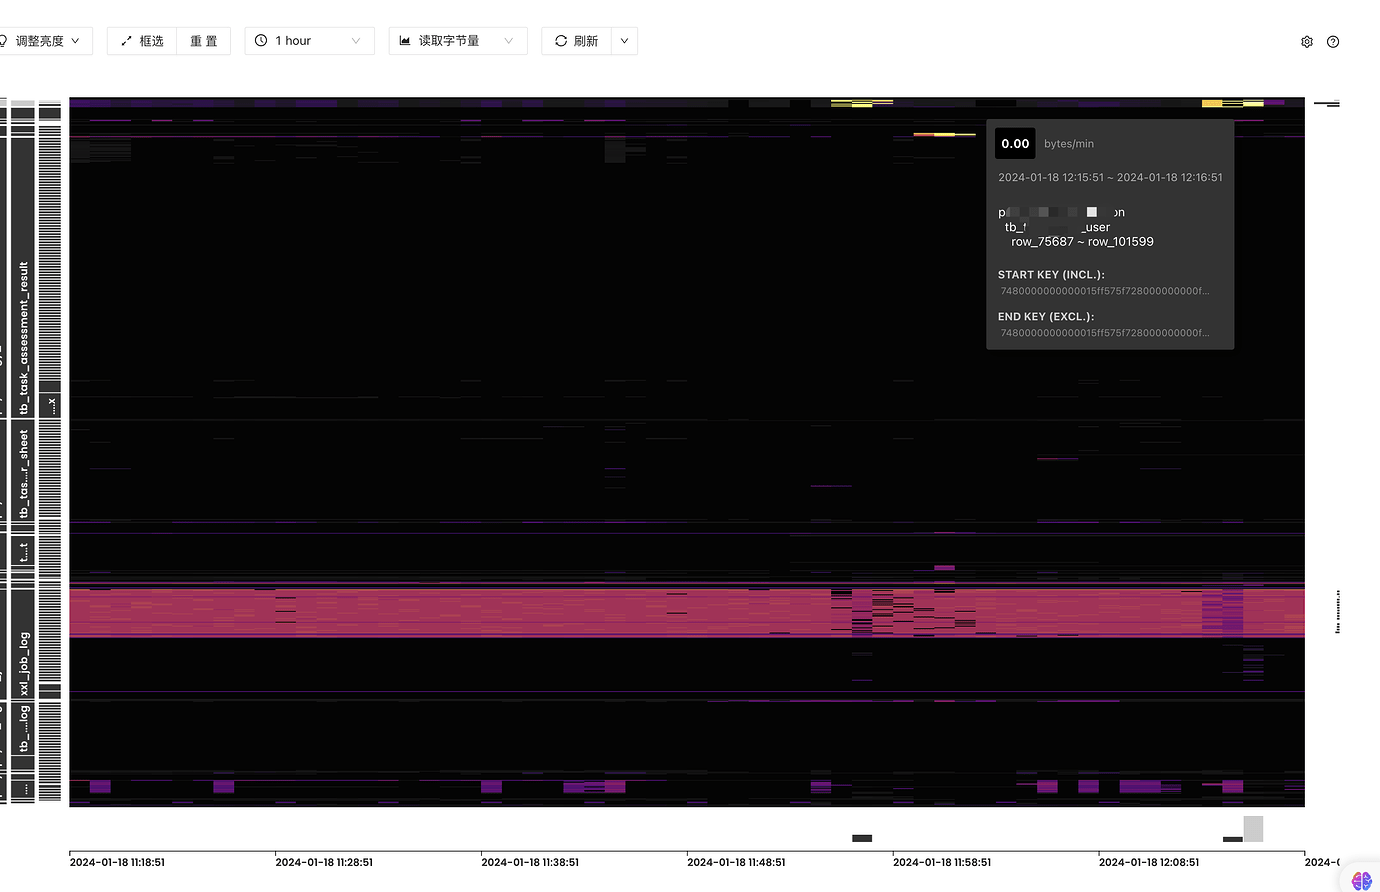The height and width of the screenshot is (892, 1380).
Task: Click the 重置 reset button
Action: 204,41
